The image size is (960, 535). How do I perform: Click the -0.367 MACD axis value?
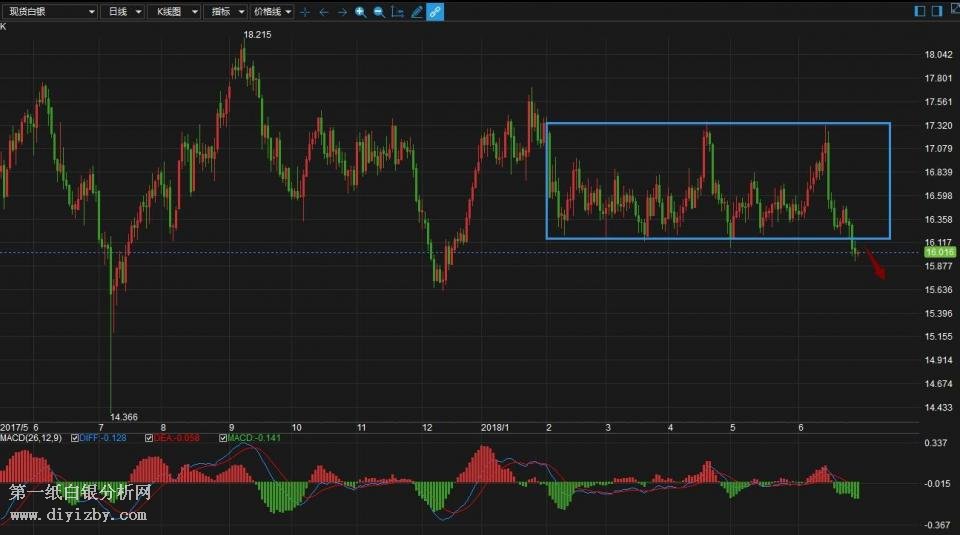[937, 525]
